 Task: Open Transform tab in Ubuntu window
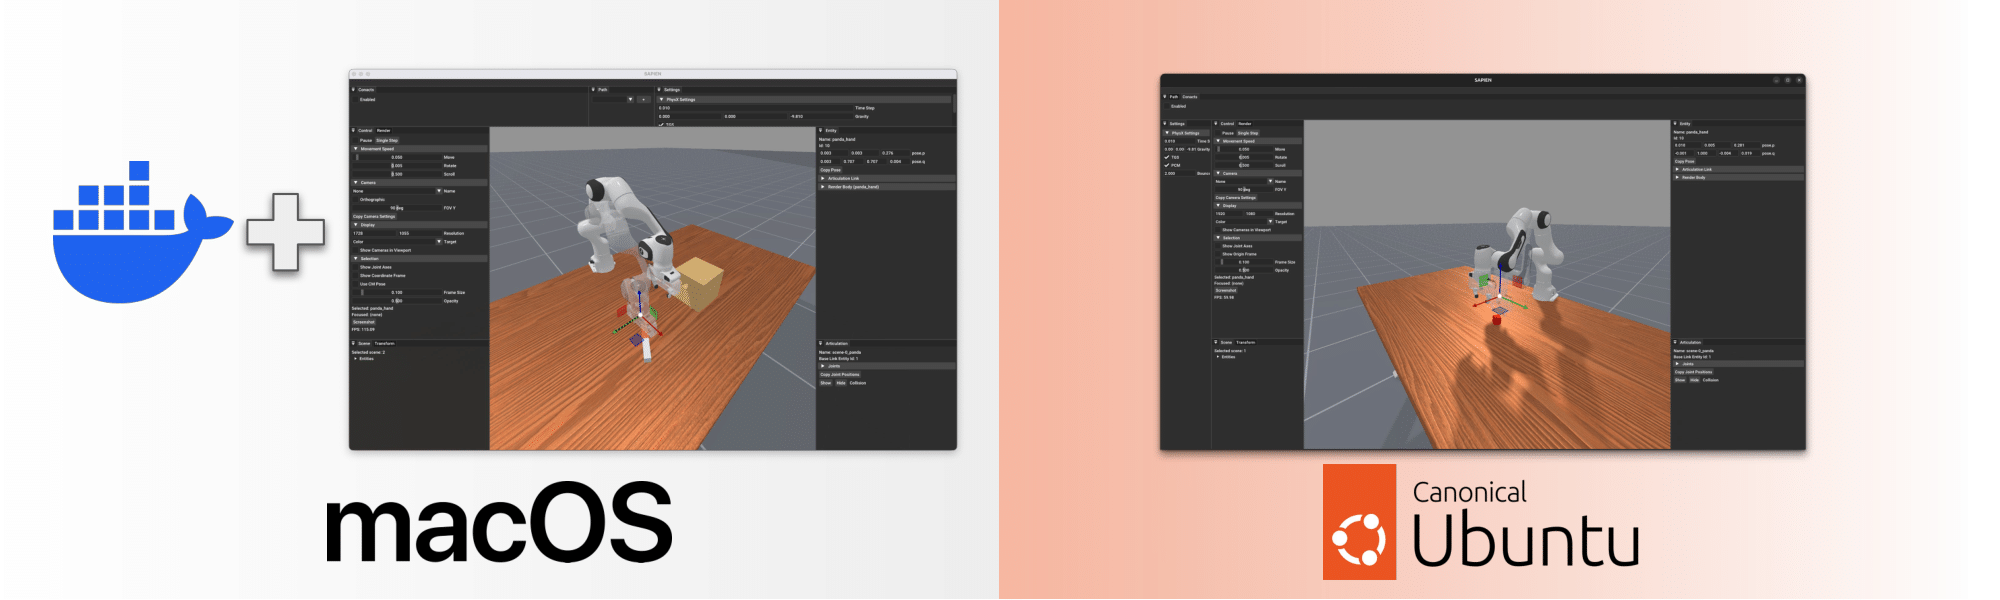(x=1245, y=342)
